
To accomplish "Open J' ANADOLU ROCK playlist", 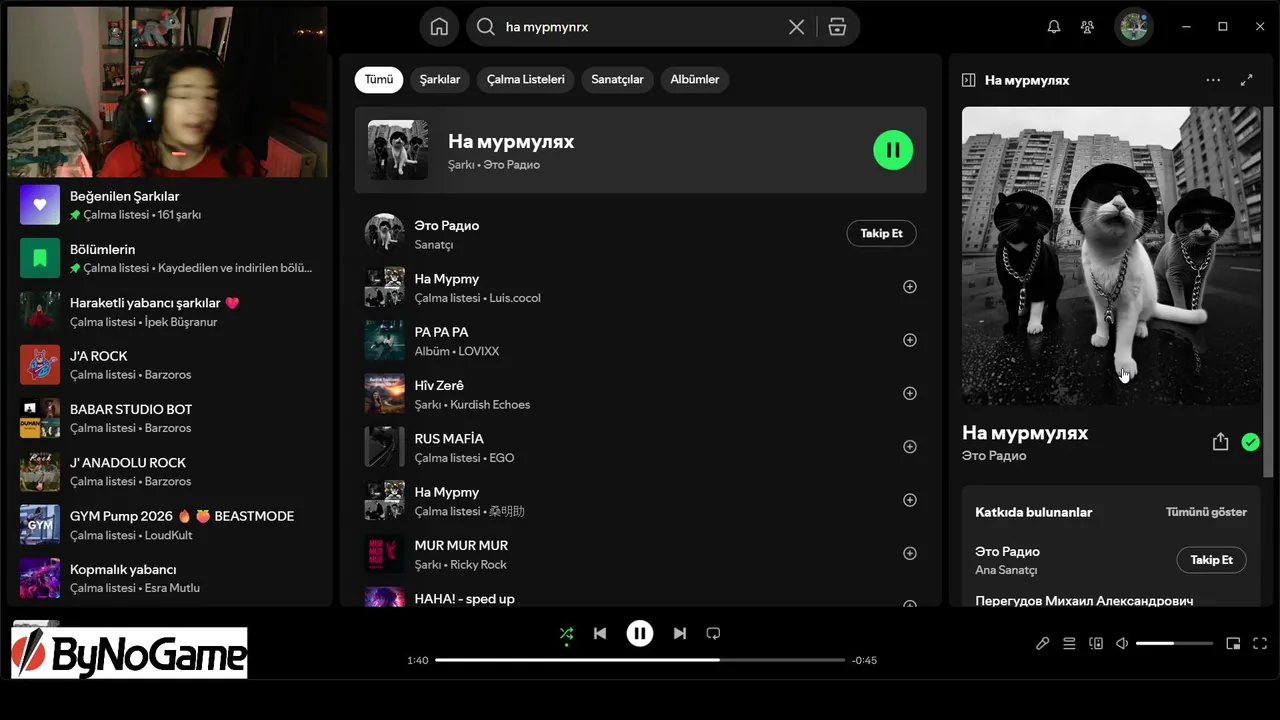I will (x=170, y=472).
